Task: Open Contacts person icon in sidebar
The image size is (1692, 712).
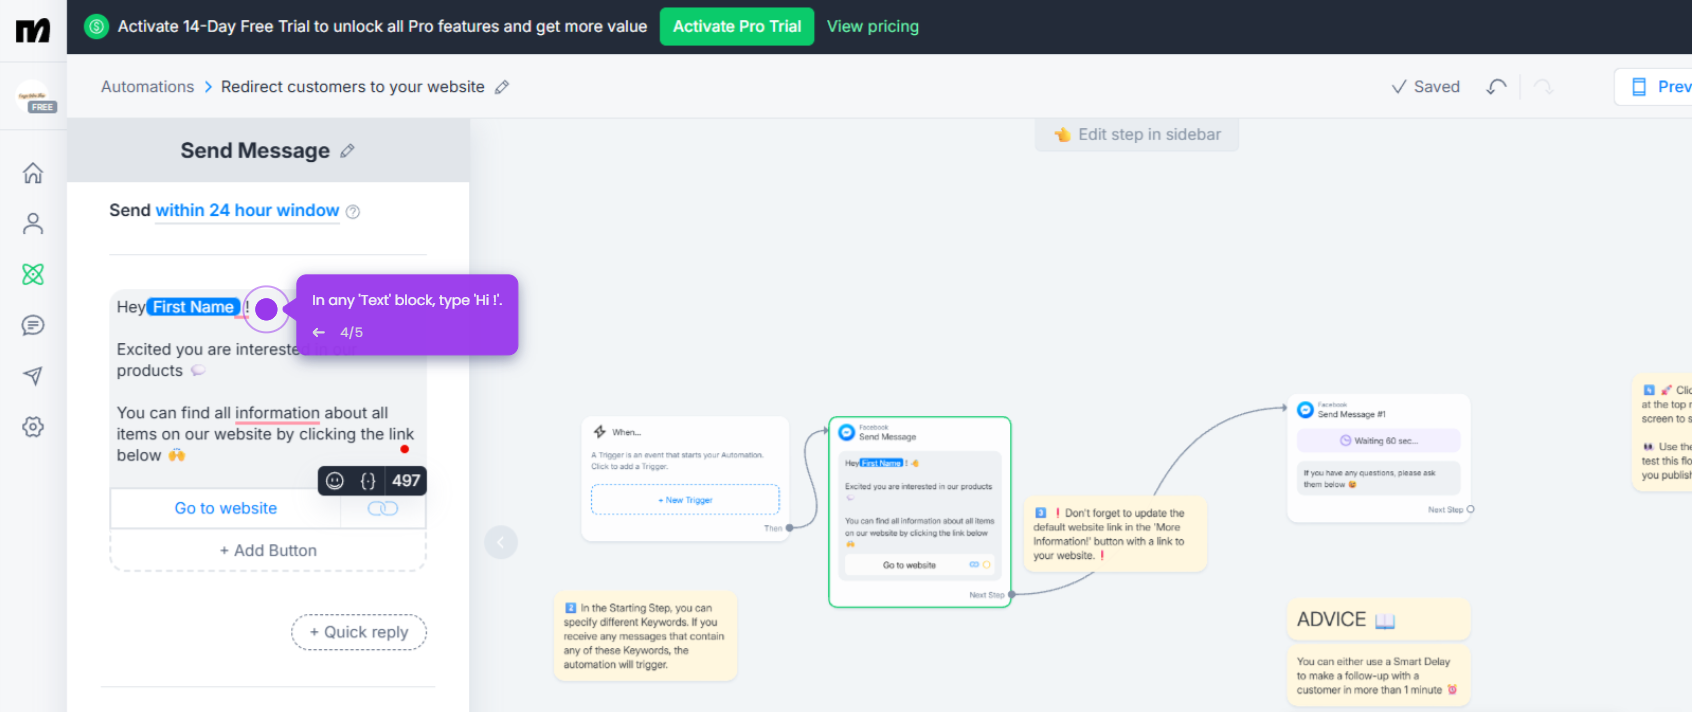Action: tap(33, 224)
